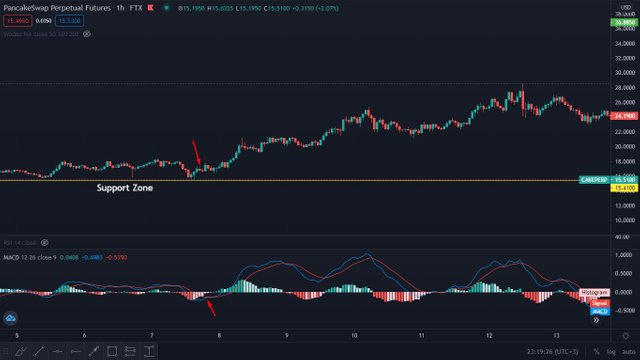Click the MACD 12 26 close 9 legend
Screen dimensions: 640x360
tap(30, 258)
